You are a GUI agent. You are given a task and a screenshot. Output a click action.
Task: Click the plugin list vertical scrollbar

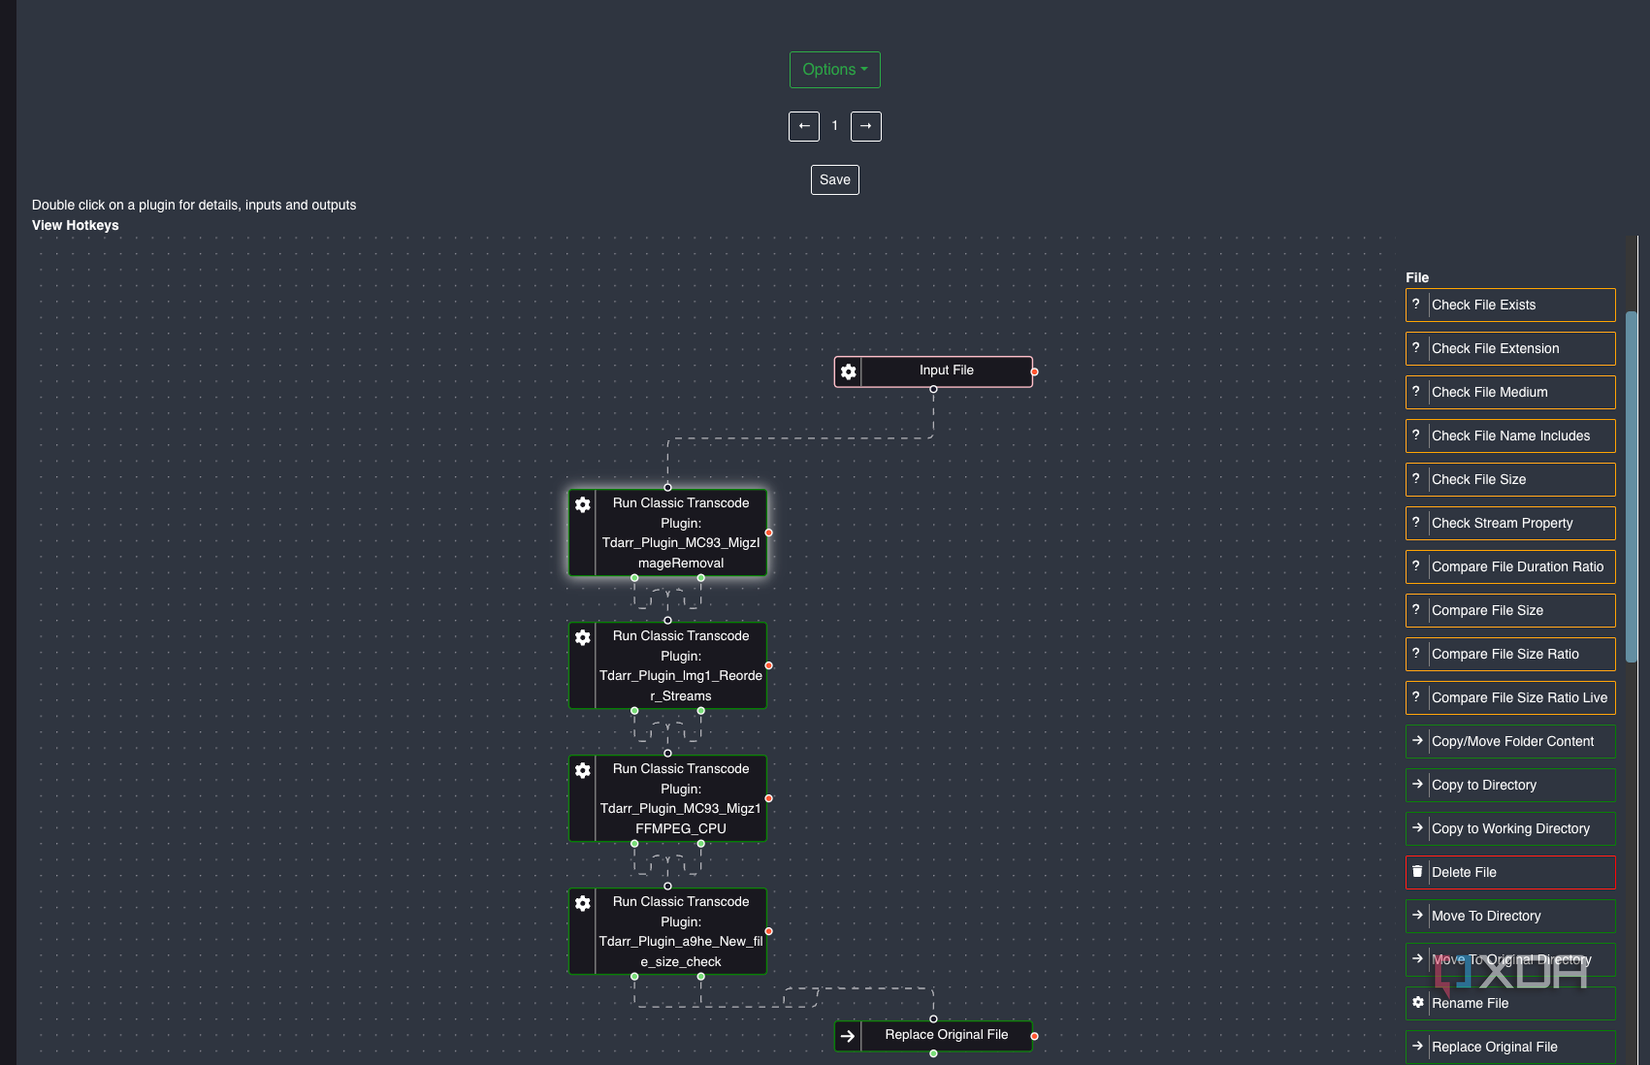1631,487
